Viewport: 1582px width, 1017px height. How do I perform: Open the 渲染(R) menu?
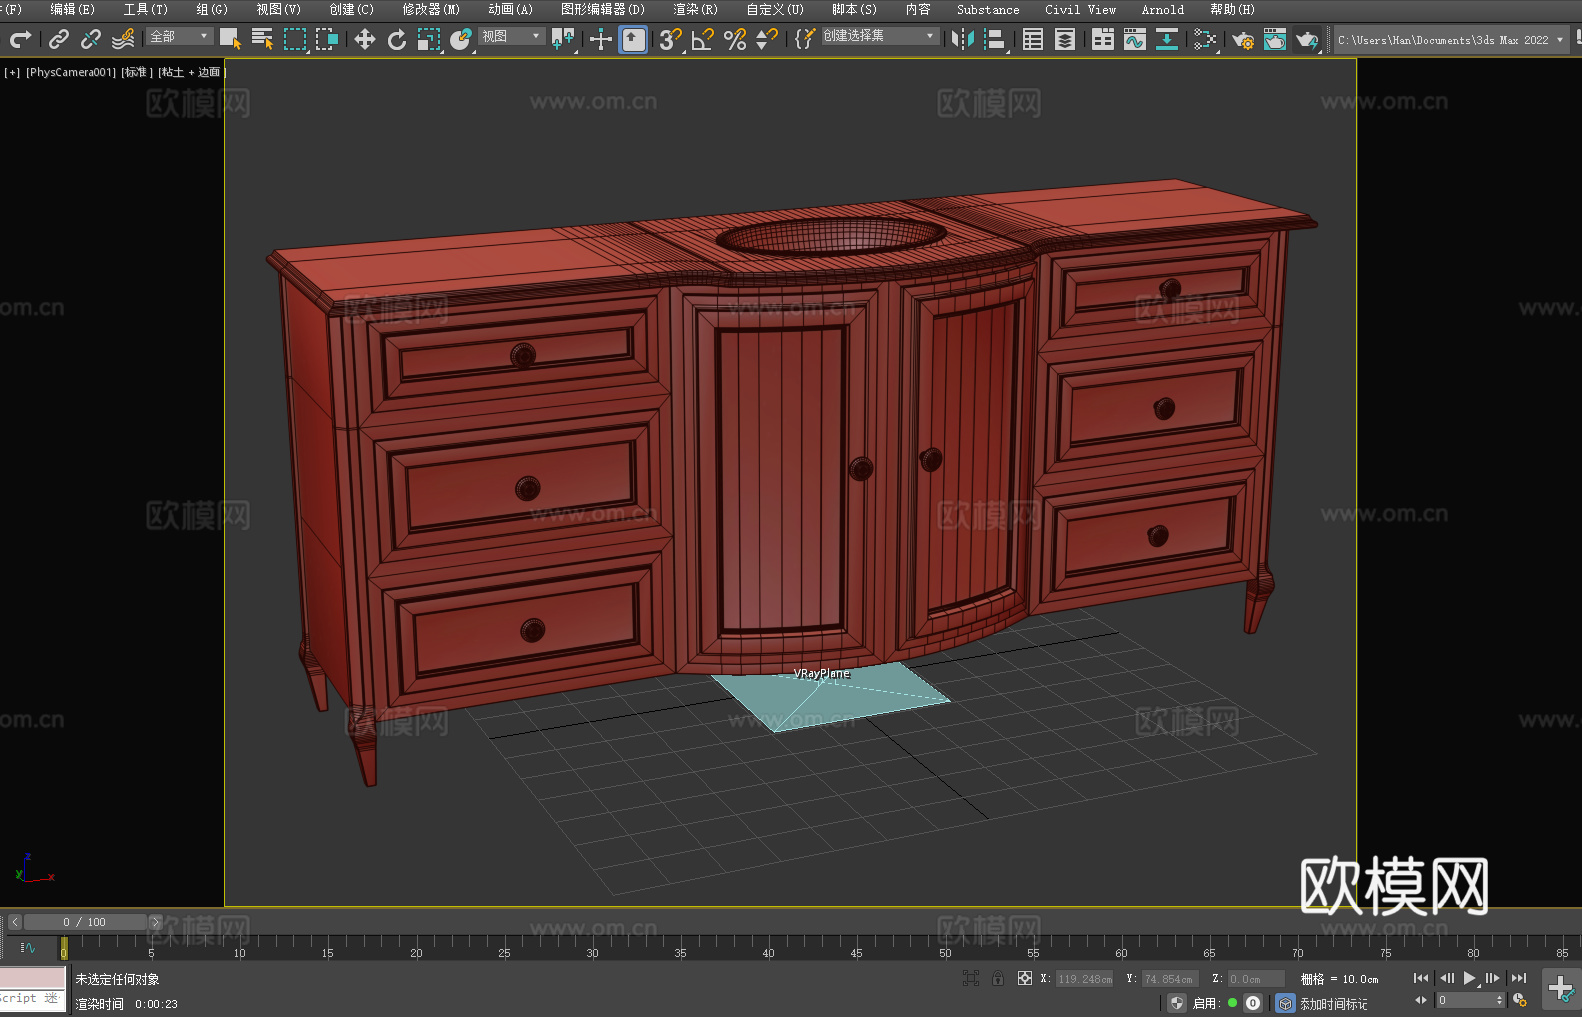pos(696,9)
